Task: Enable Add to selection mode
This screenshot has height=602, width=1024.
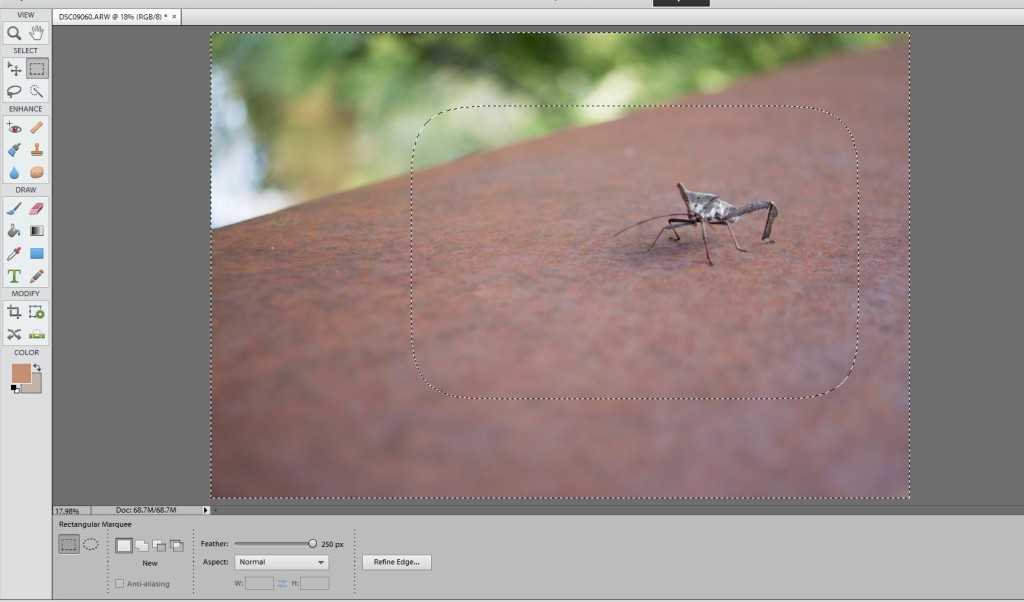Action: click(141, 545)
